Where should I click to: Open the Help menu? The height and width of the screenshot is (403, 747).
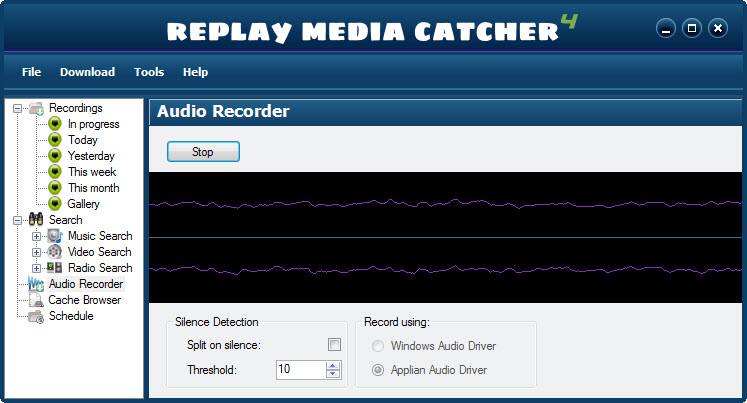(x=195, y=72)
